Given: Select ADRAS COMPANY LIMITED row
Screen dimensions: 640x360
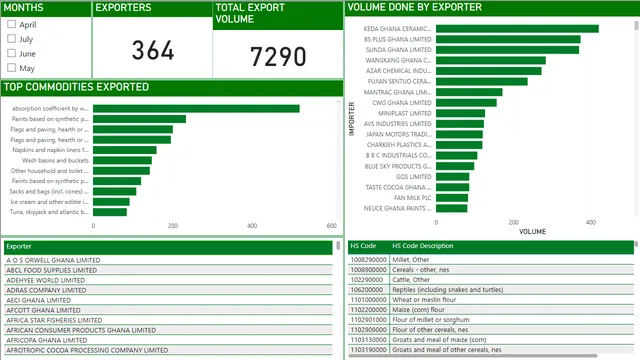Looking at the screenshot, I should [168, 290].
